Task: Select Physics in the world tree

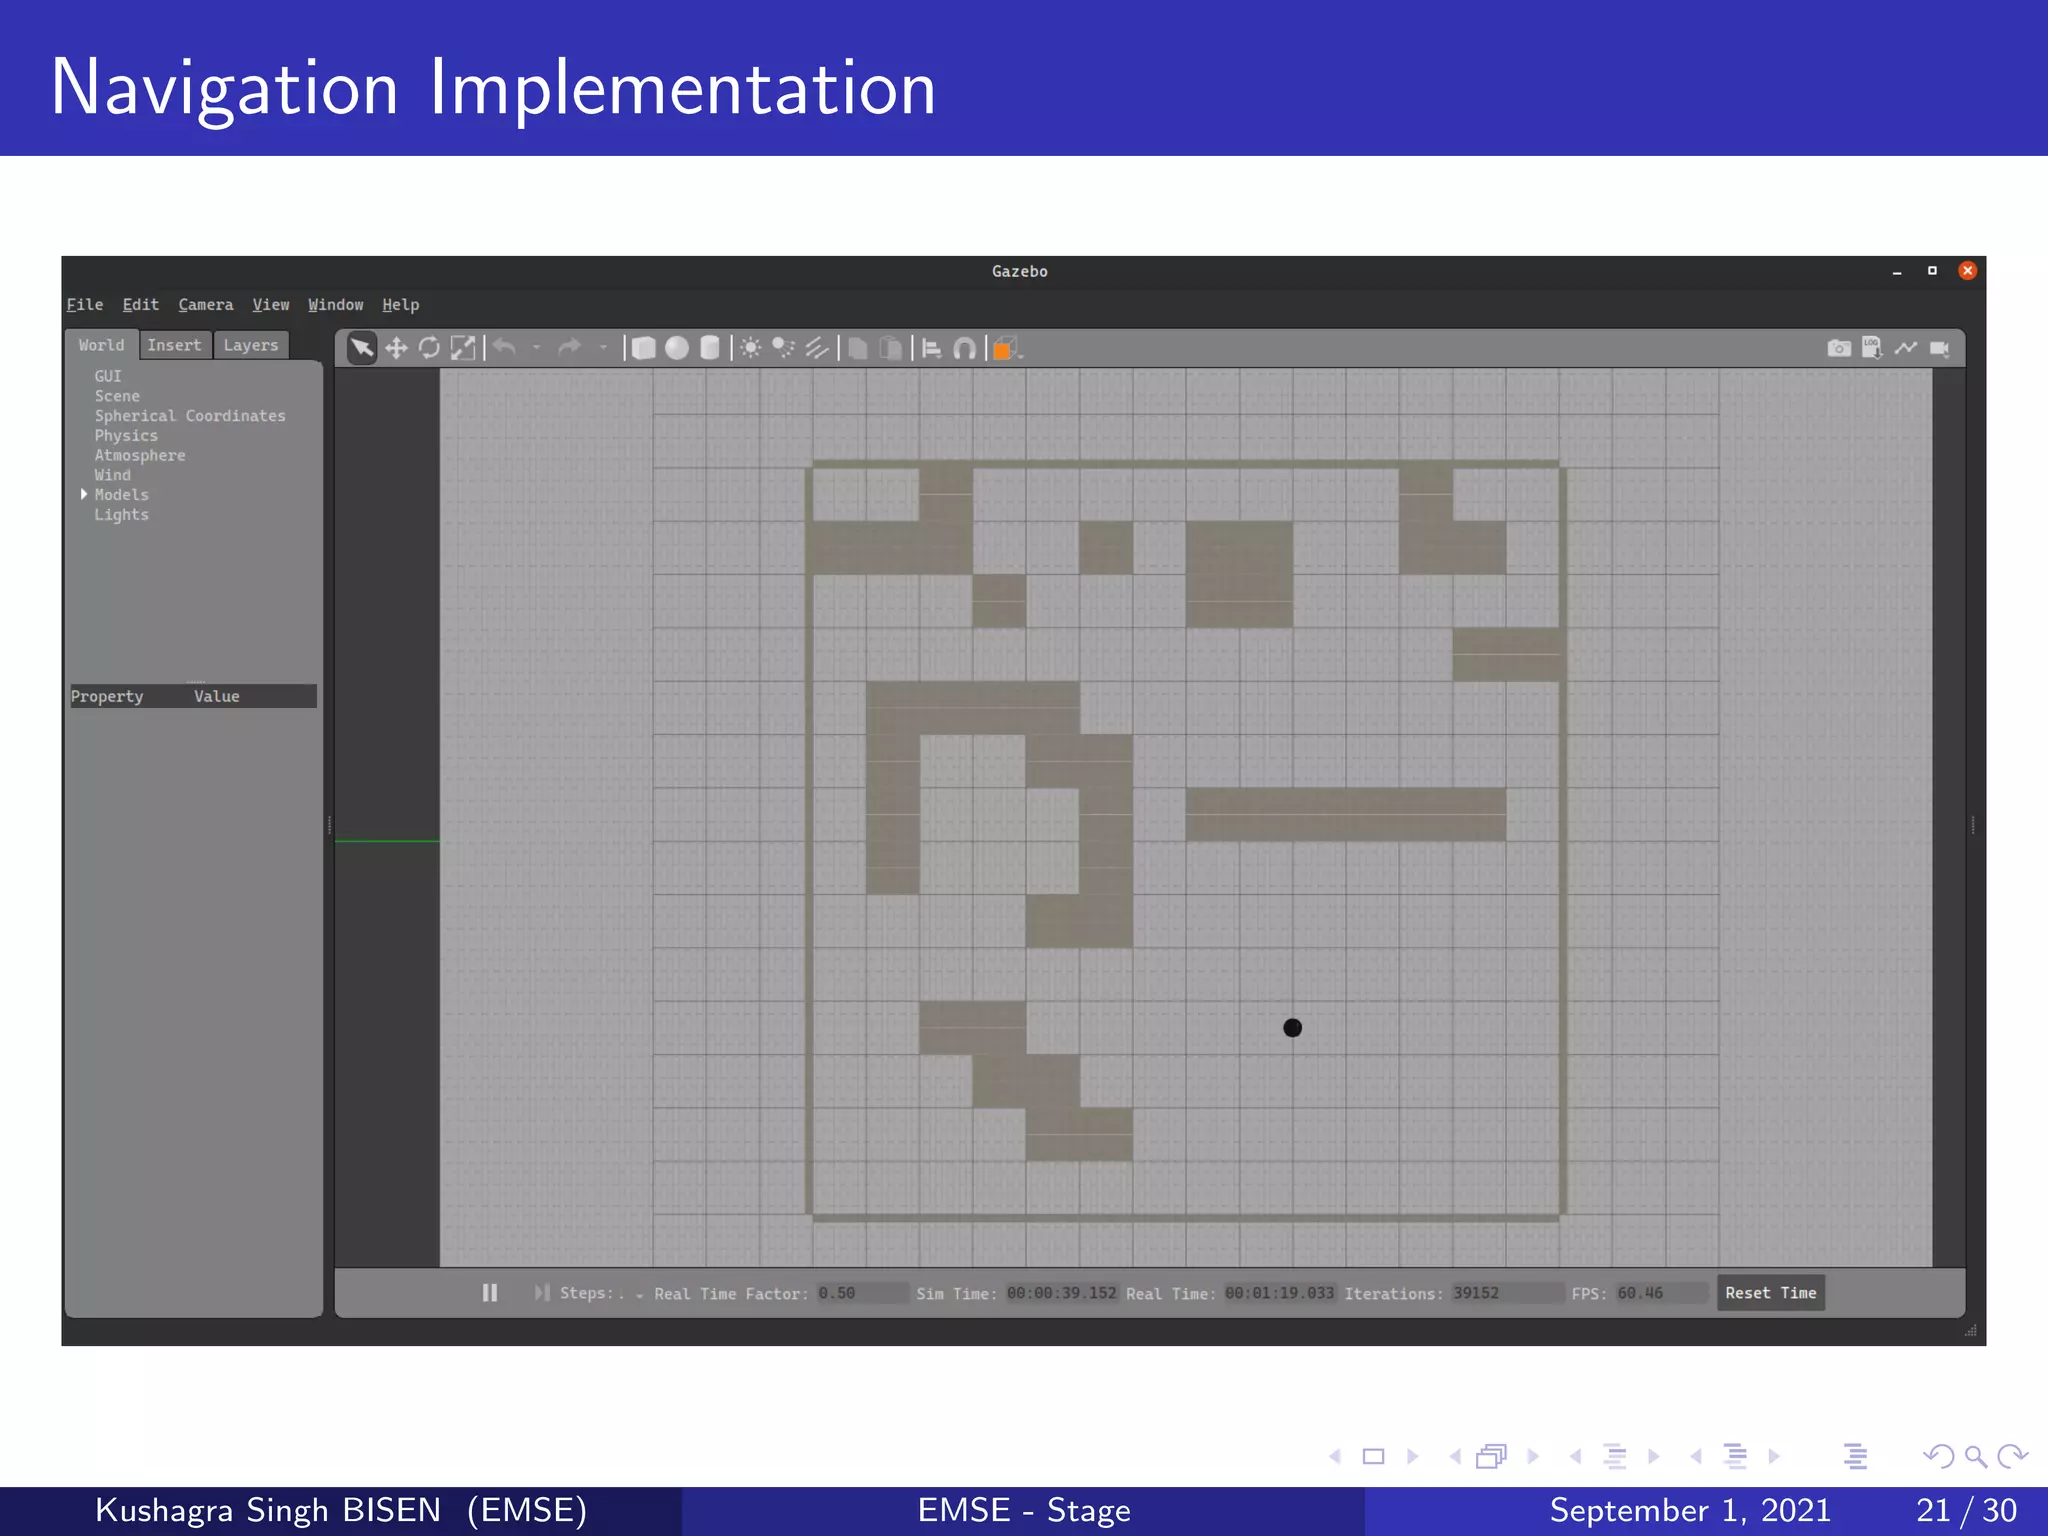Action: [x=126, y=436]
